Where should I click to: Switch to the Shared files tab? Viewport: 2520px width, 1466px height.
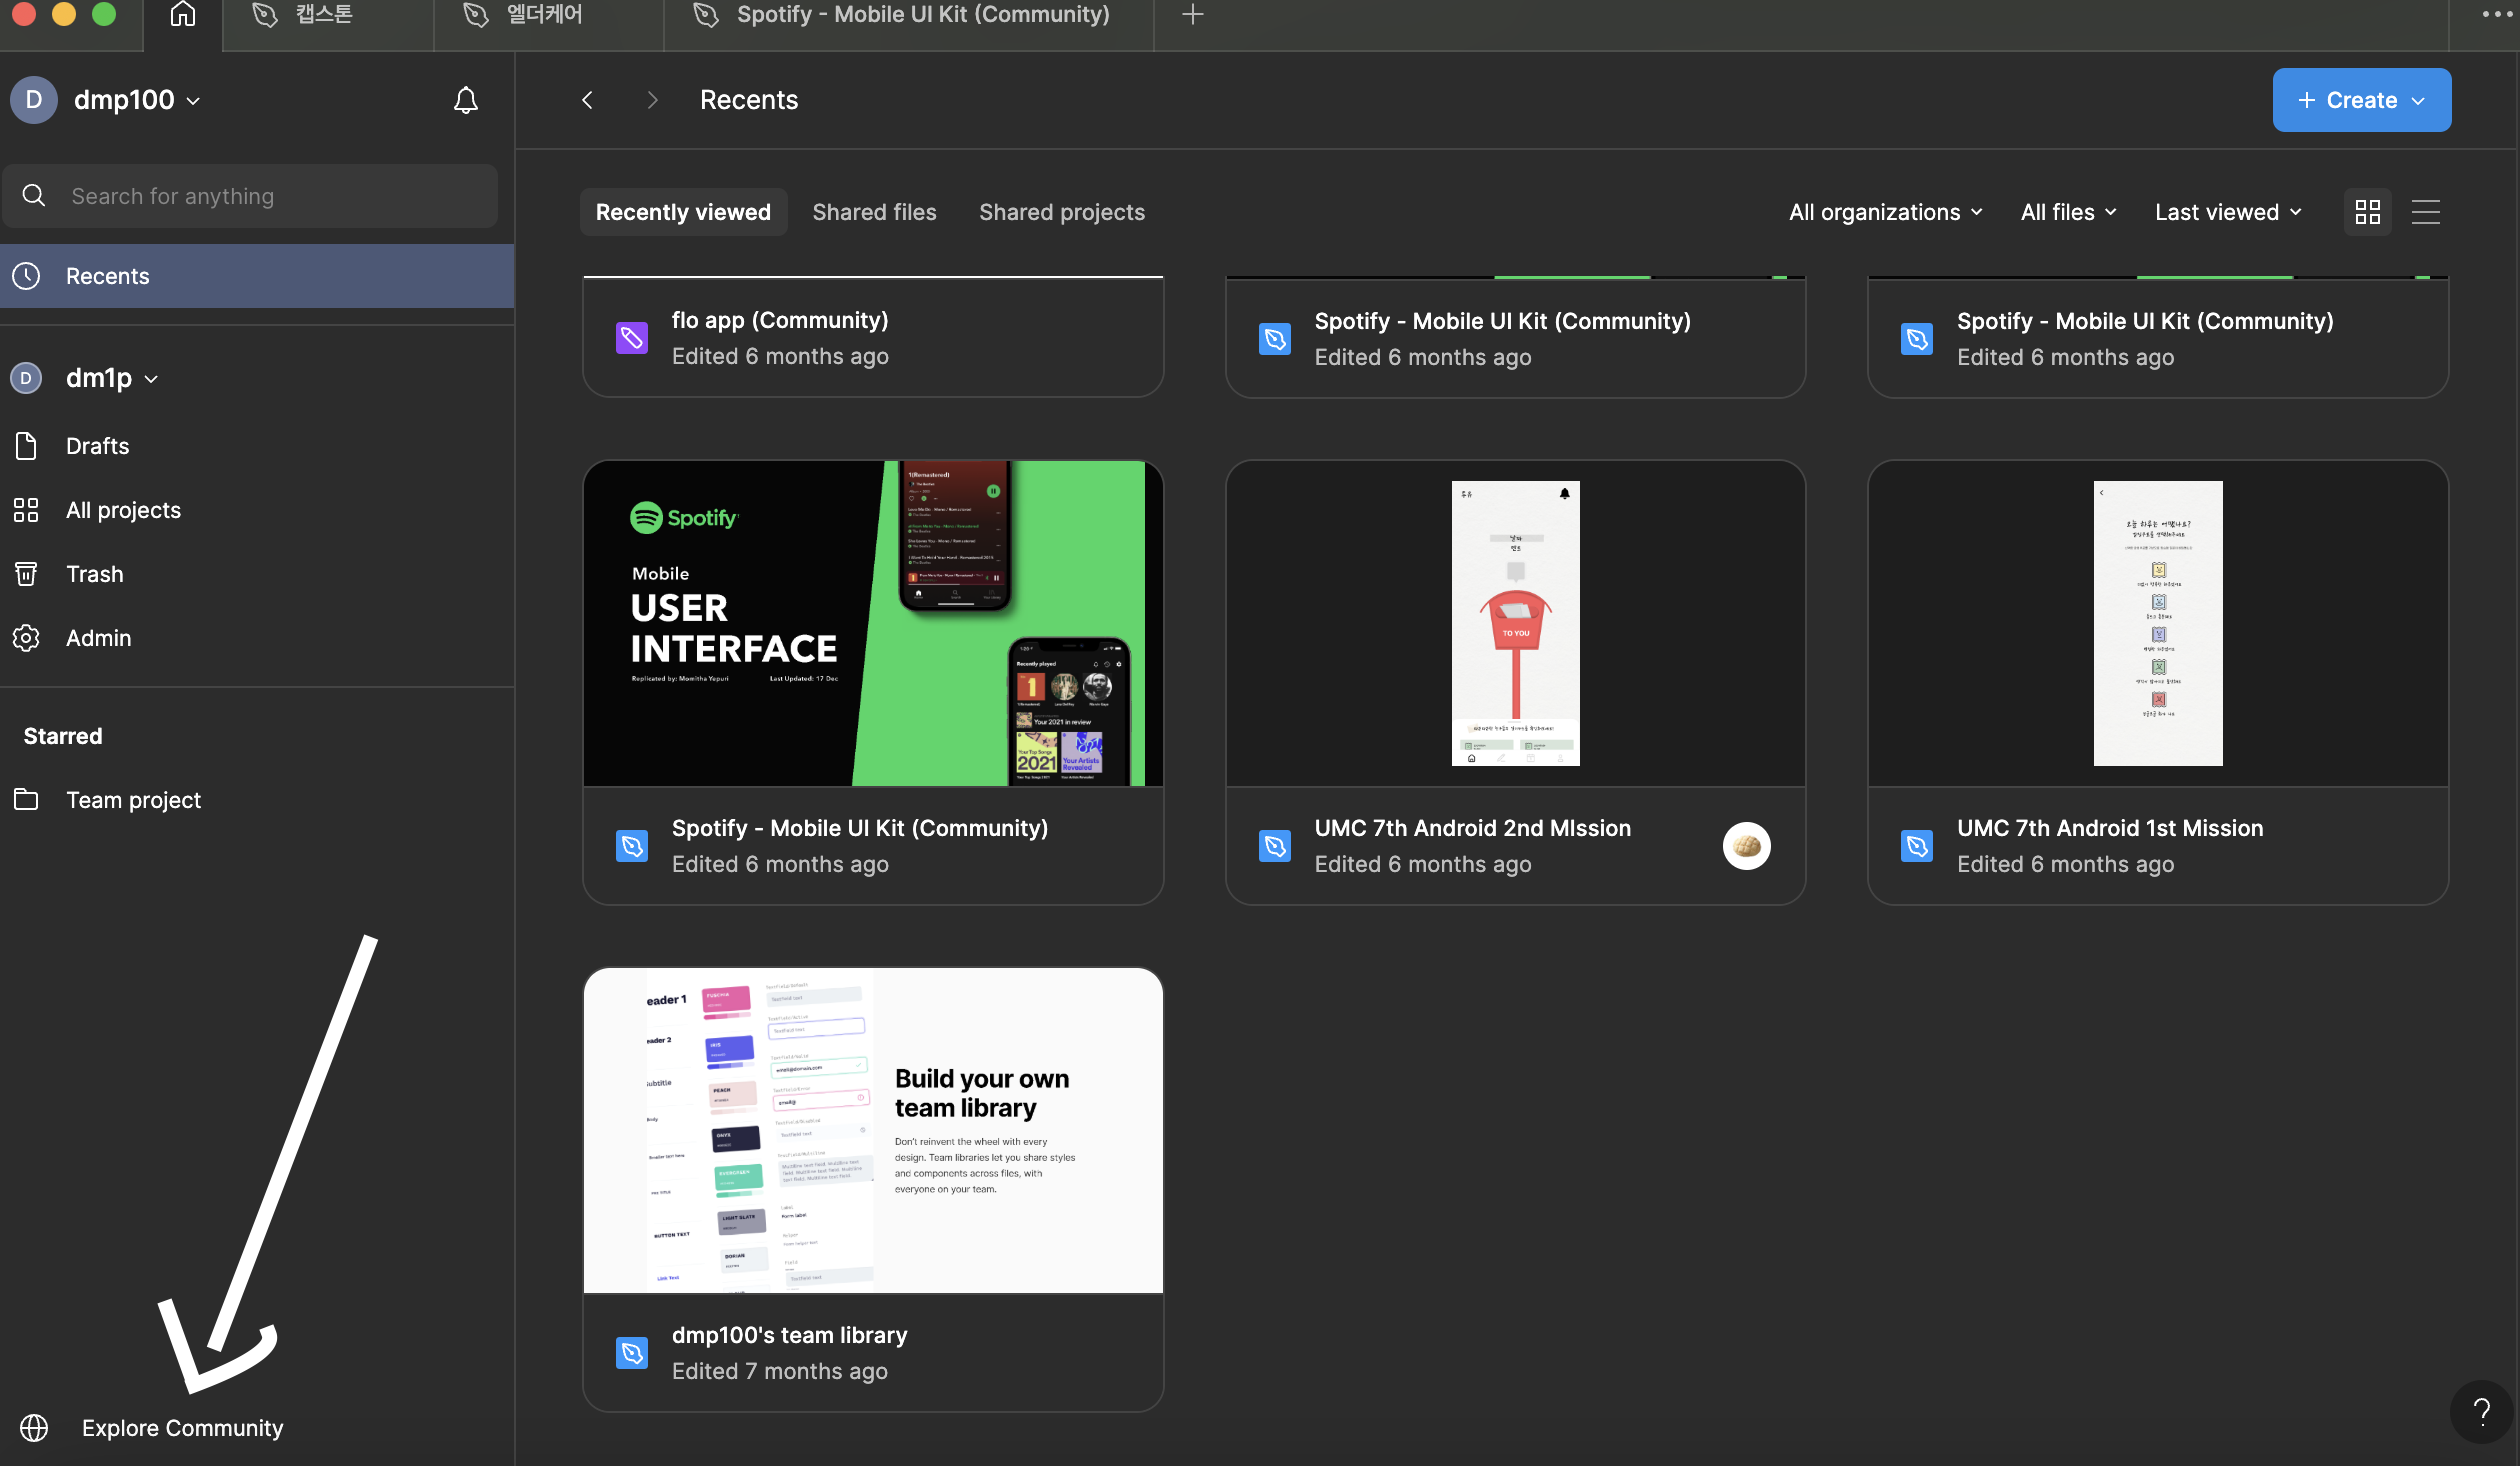[874, 212]
